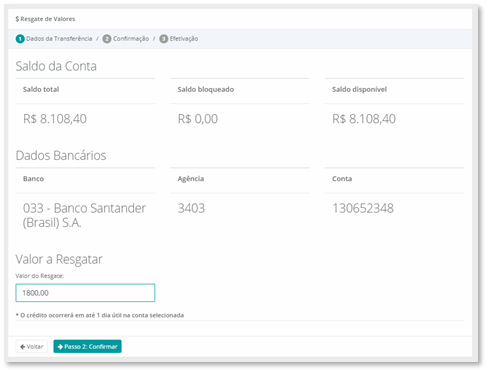Click the Saldo total amount R$ 8.108,40

click(55, 119)
